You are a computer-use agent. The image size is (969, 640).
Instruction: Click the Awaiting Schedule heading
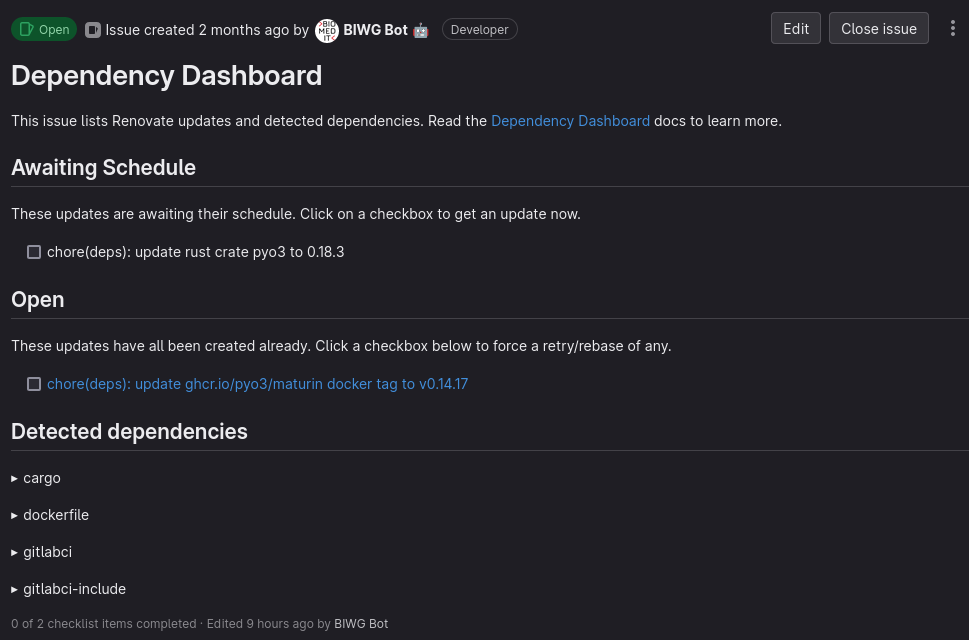pyautogui.click(x=103, y=167)
